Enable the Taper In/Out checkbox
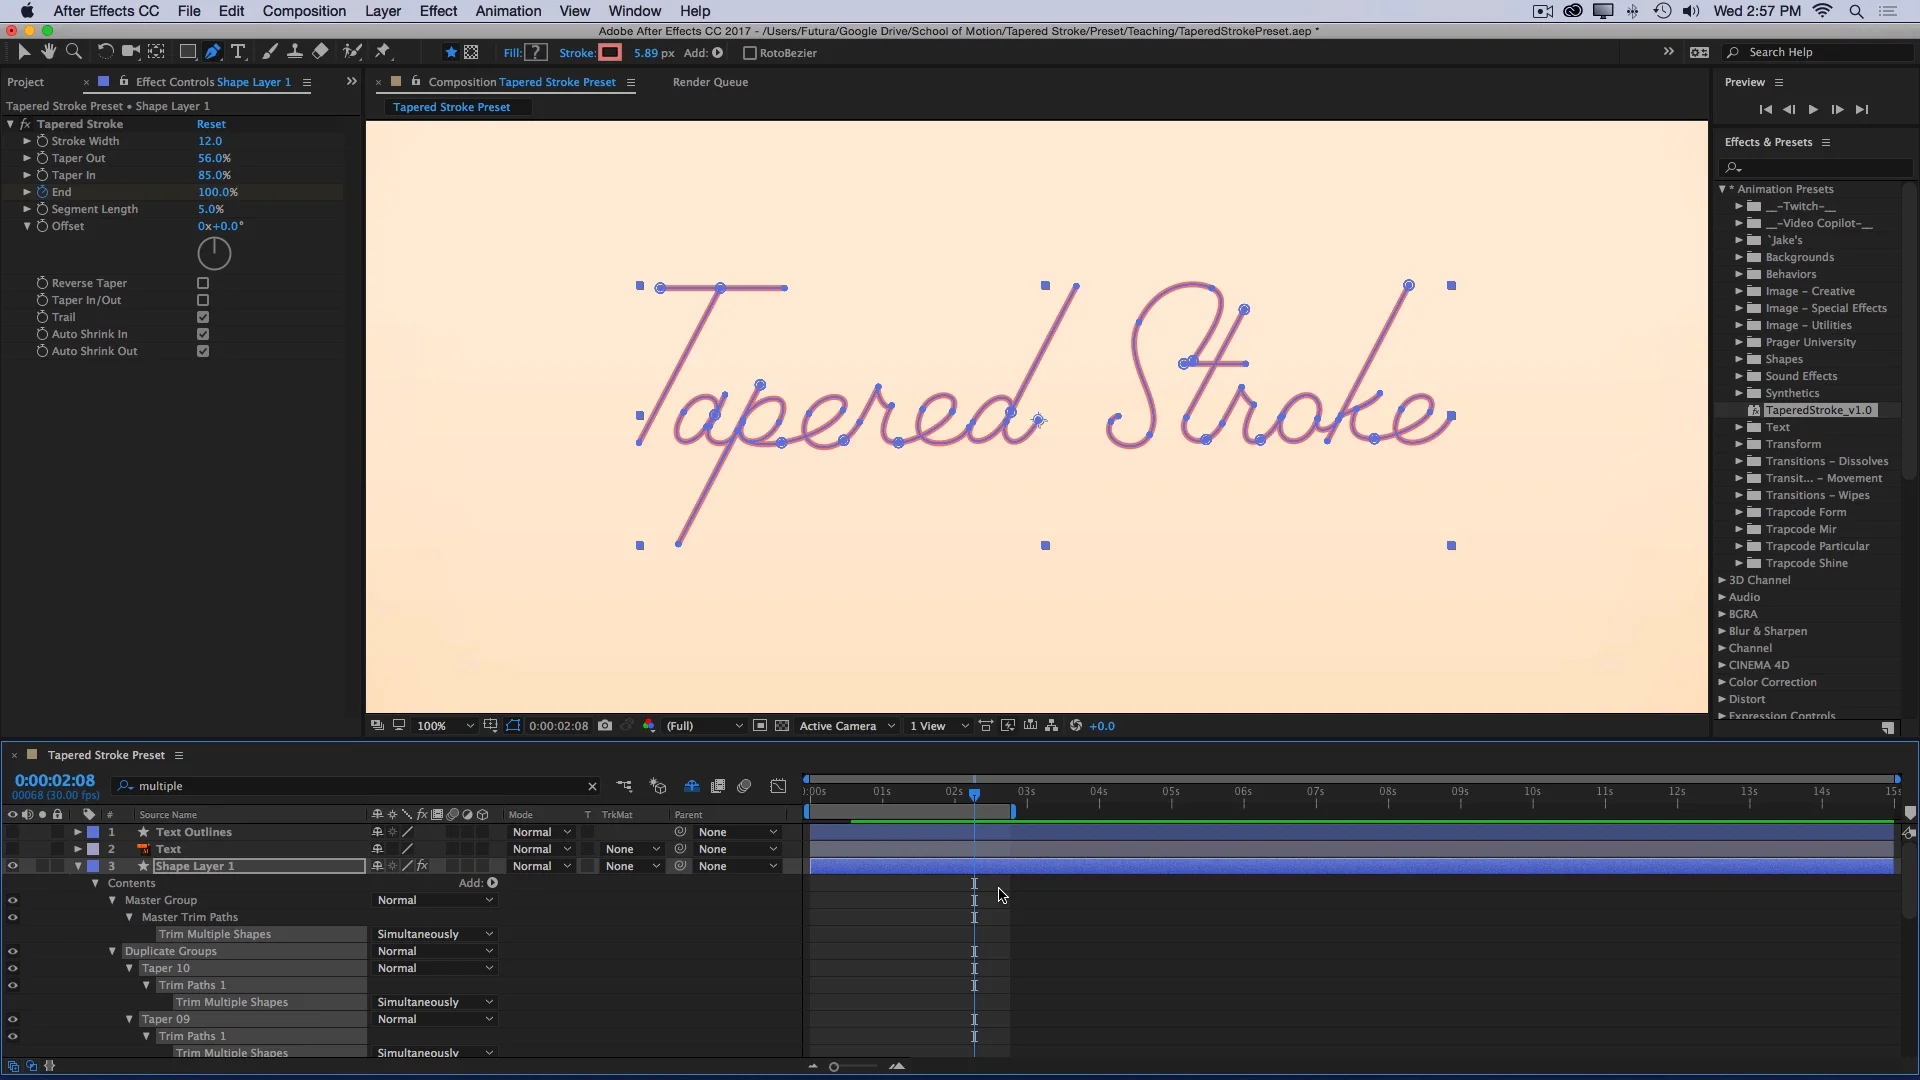Screen dimensions: 1920x1080 pyautogui.click(x=203, y=300)
